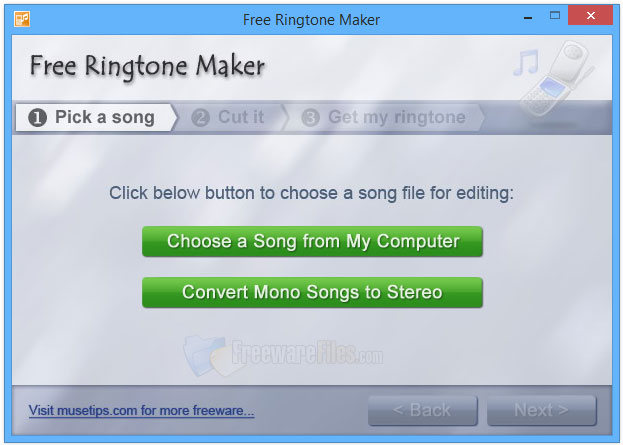623x445 pixels.
Task: Click the music note graphic
Action: point(526,62)
